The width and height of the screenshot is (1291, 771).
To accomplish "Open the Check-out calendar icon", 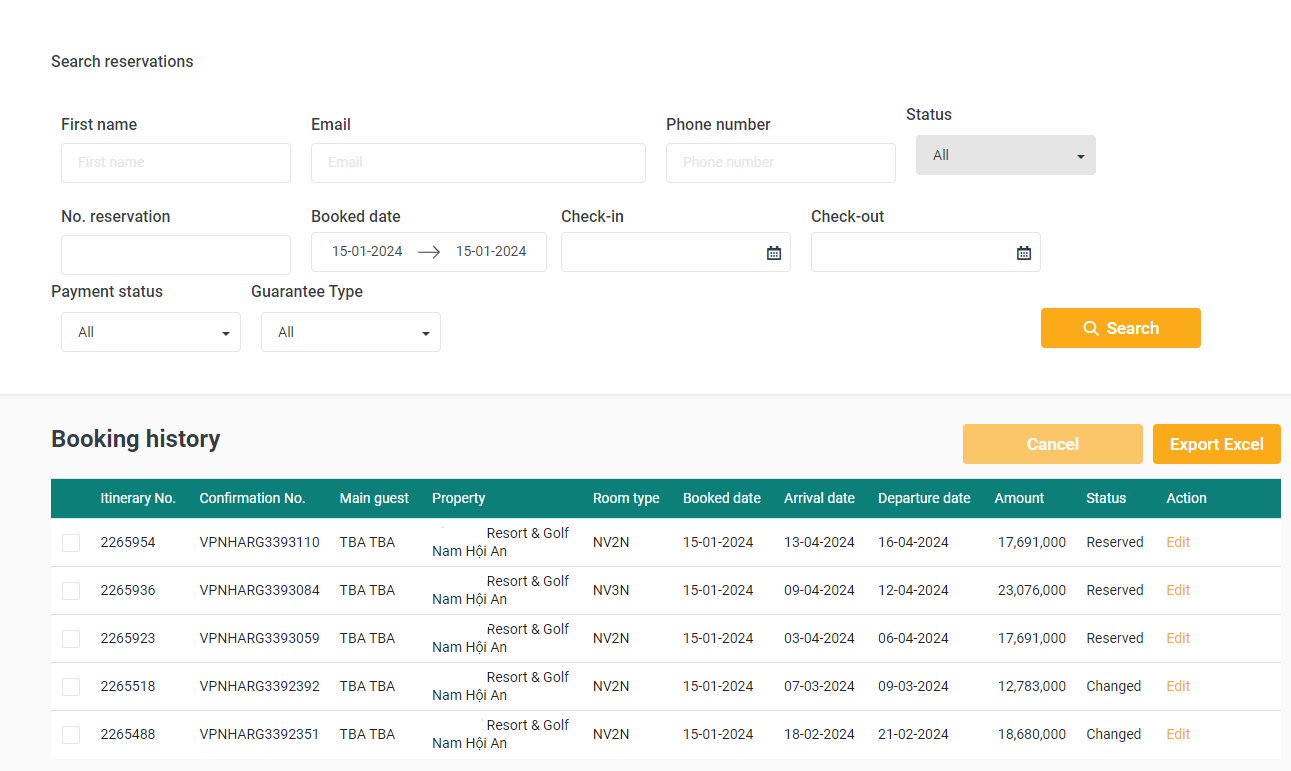I will point(1023,253).
